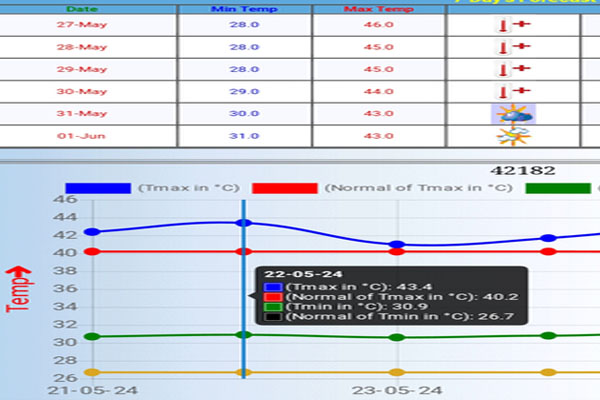Click the green Tmin point on 21-05-24

(92, 336)
